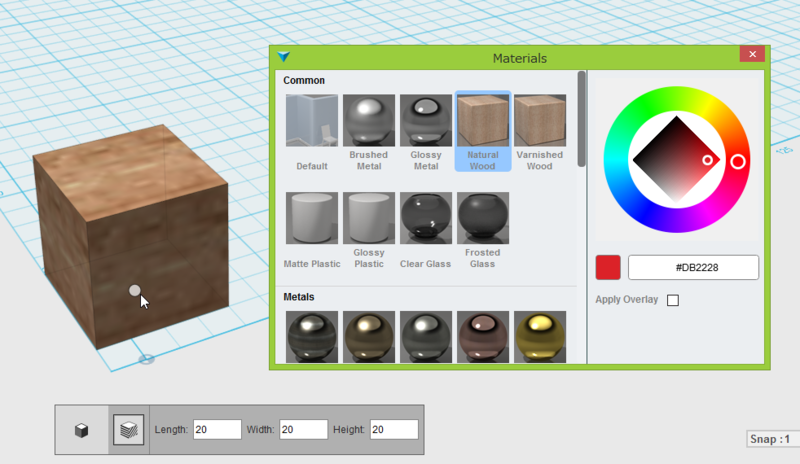Select the Default material thumbnail

click(312, 120)
